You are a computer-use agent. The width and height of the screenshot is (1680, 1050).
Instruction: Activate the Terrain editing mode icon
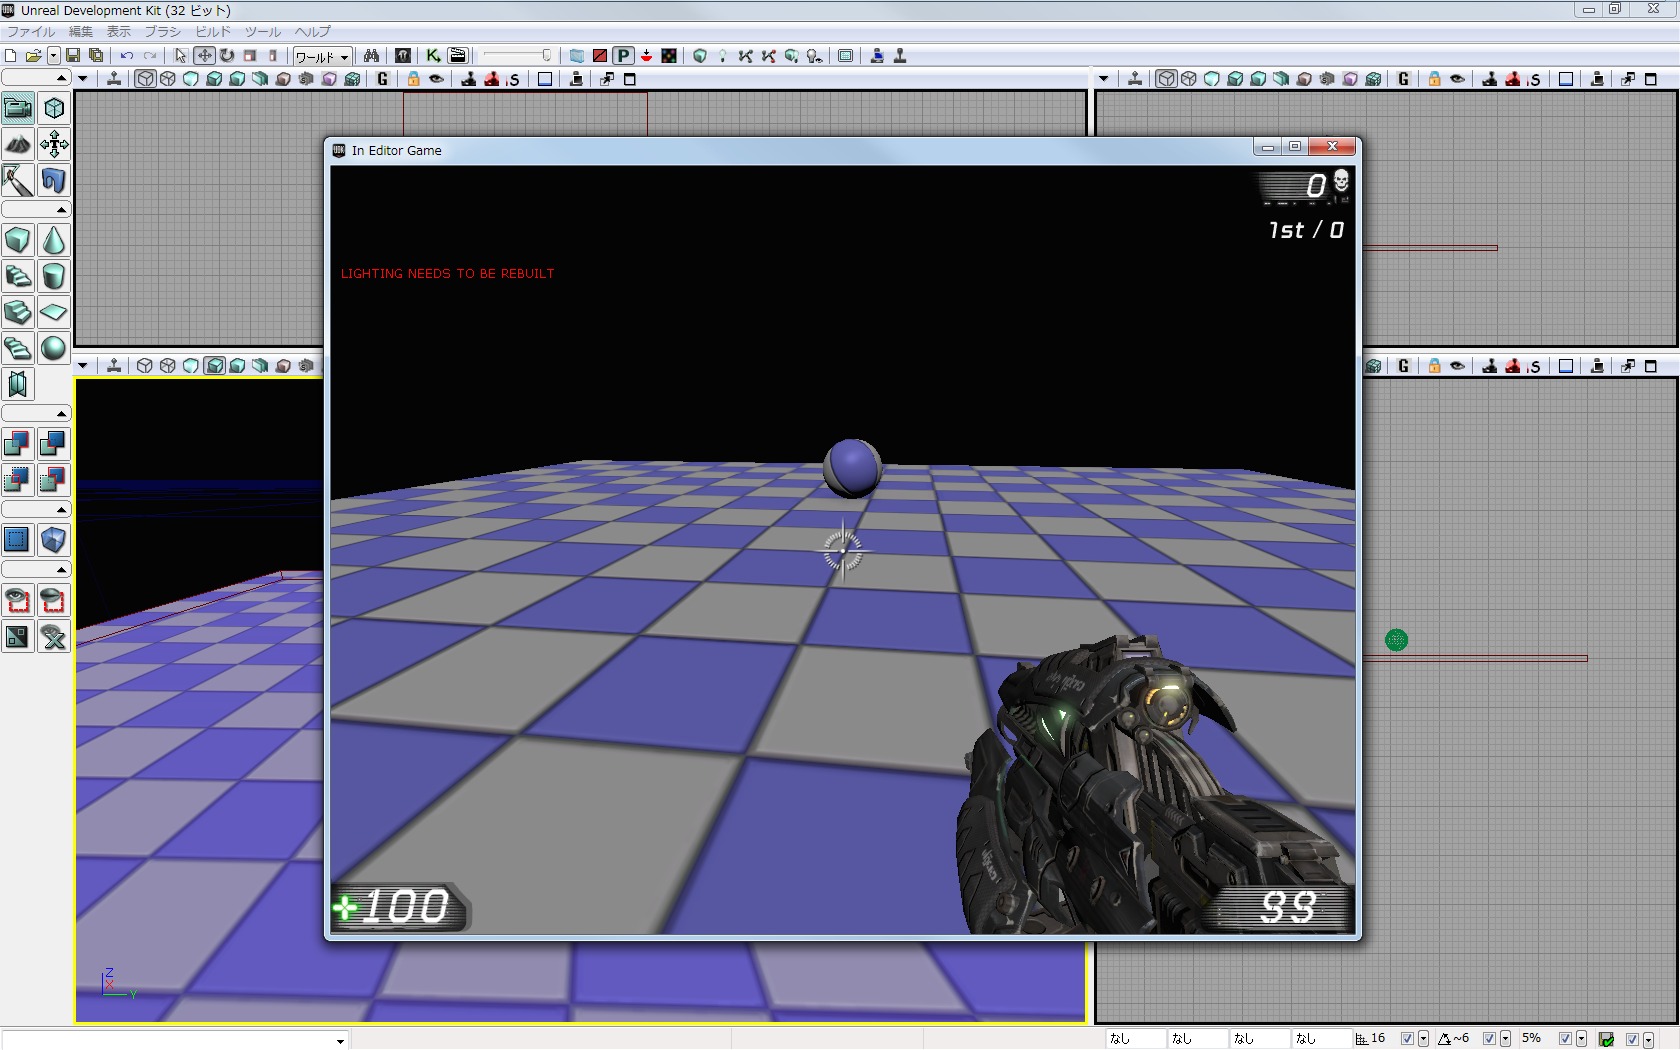tap(18, 145)
